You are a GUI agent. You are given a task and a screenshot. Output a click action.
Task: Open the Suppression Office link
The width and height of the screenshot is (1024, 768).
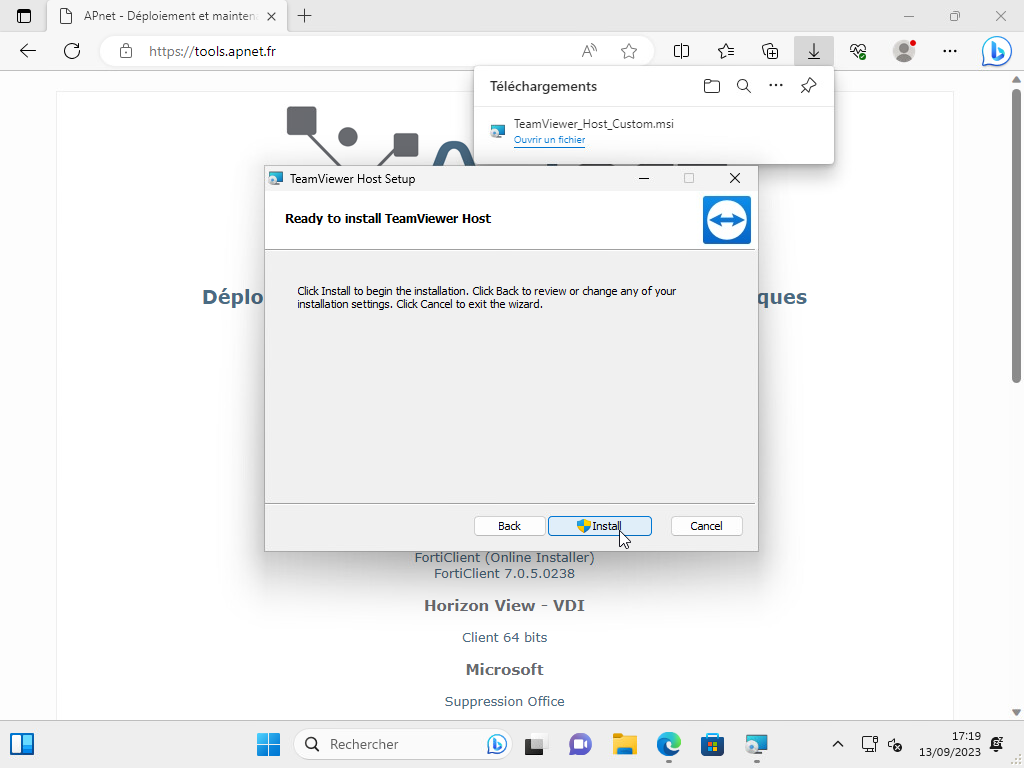tap(504, 701)
